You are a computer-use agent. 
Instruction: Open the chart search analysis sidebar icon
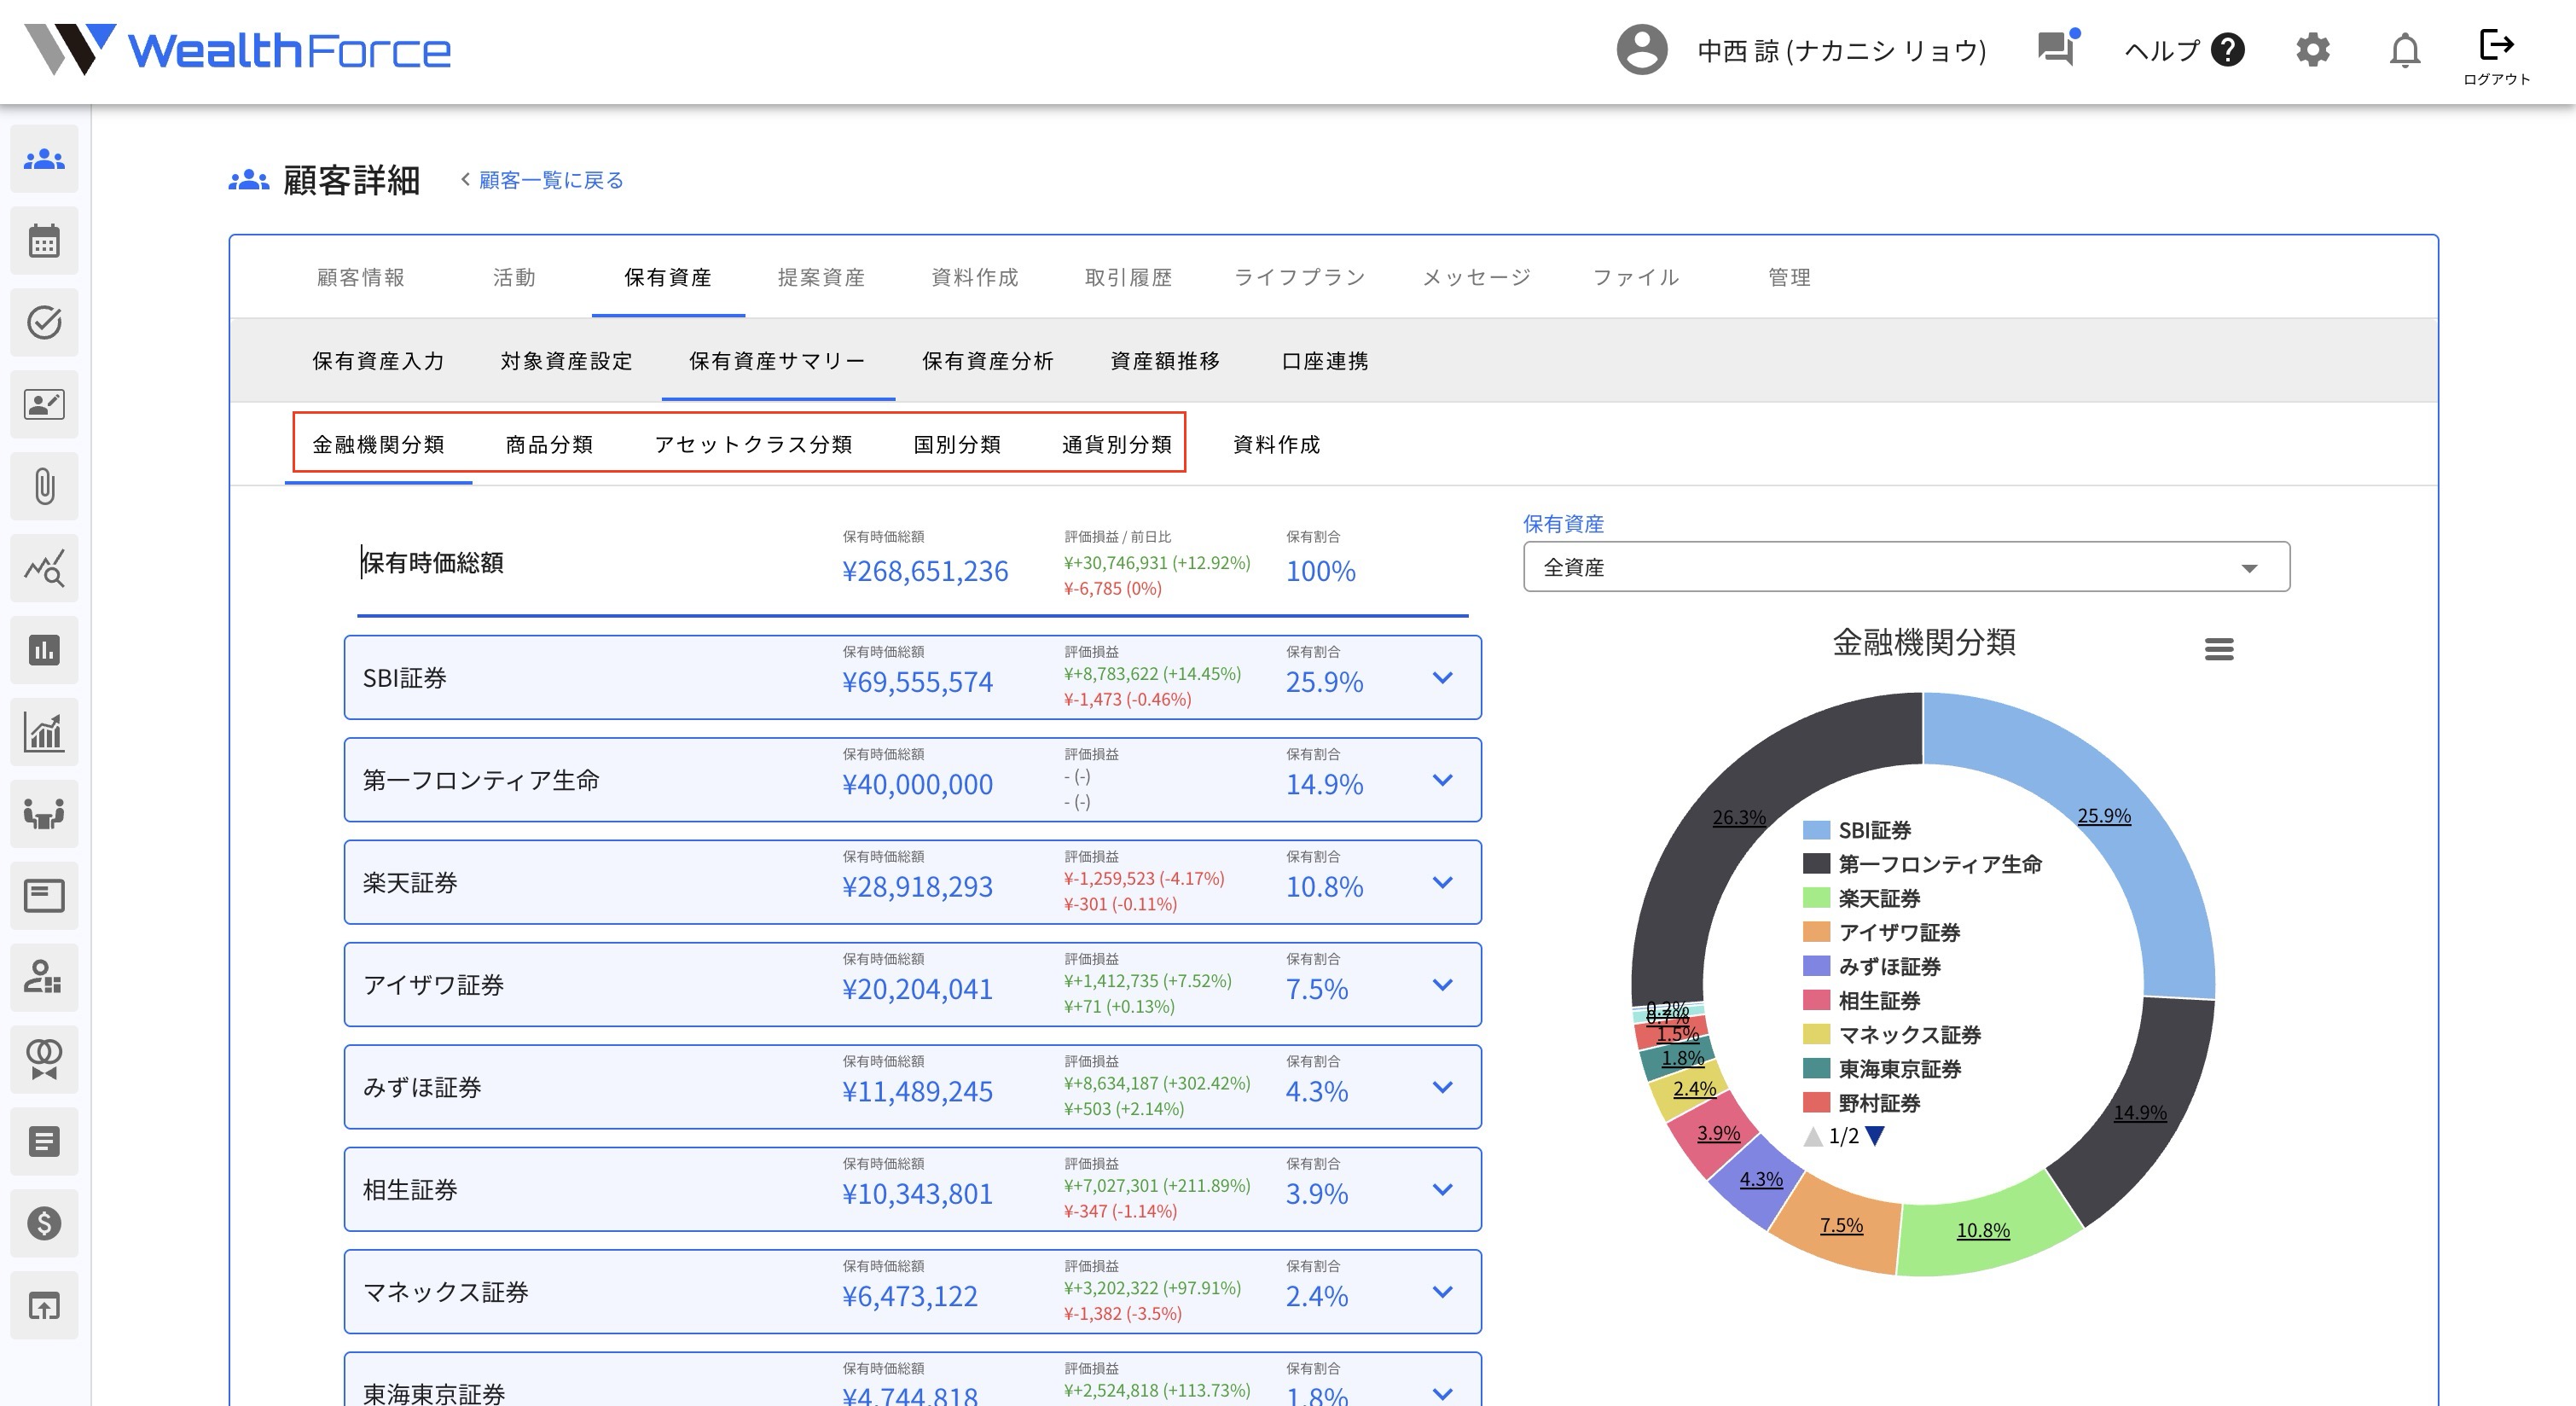click(44, 568)
